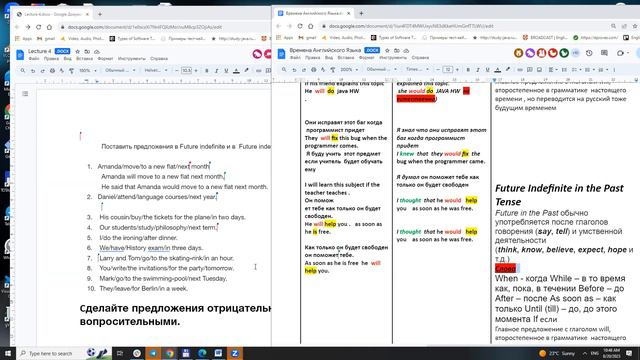The image size is (640, 360).
Task: Open version history in right document
Action: (589, 53)
